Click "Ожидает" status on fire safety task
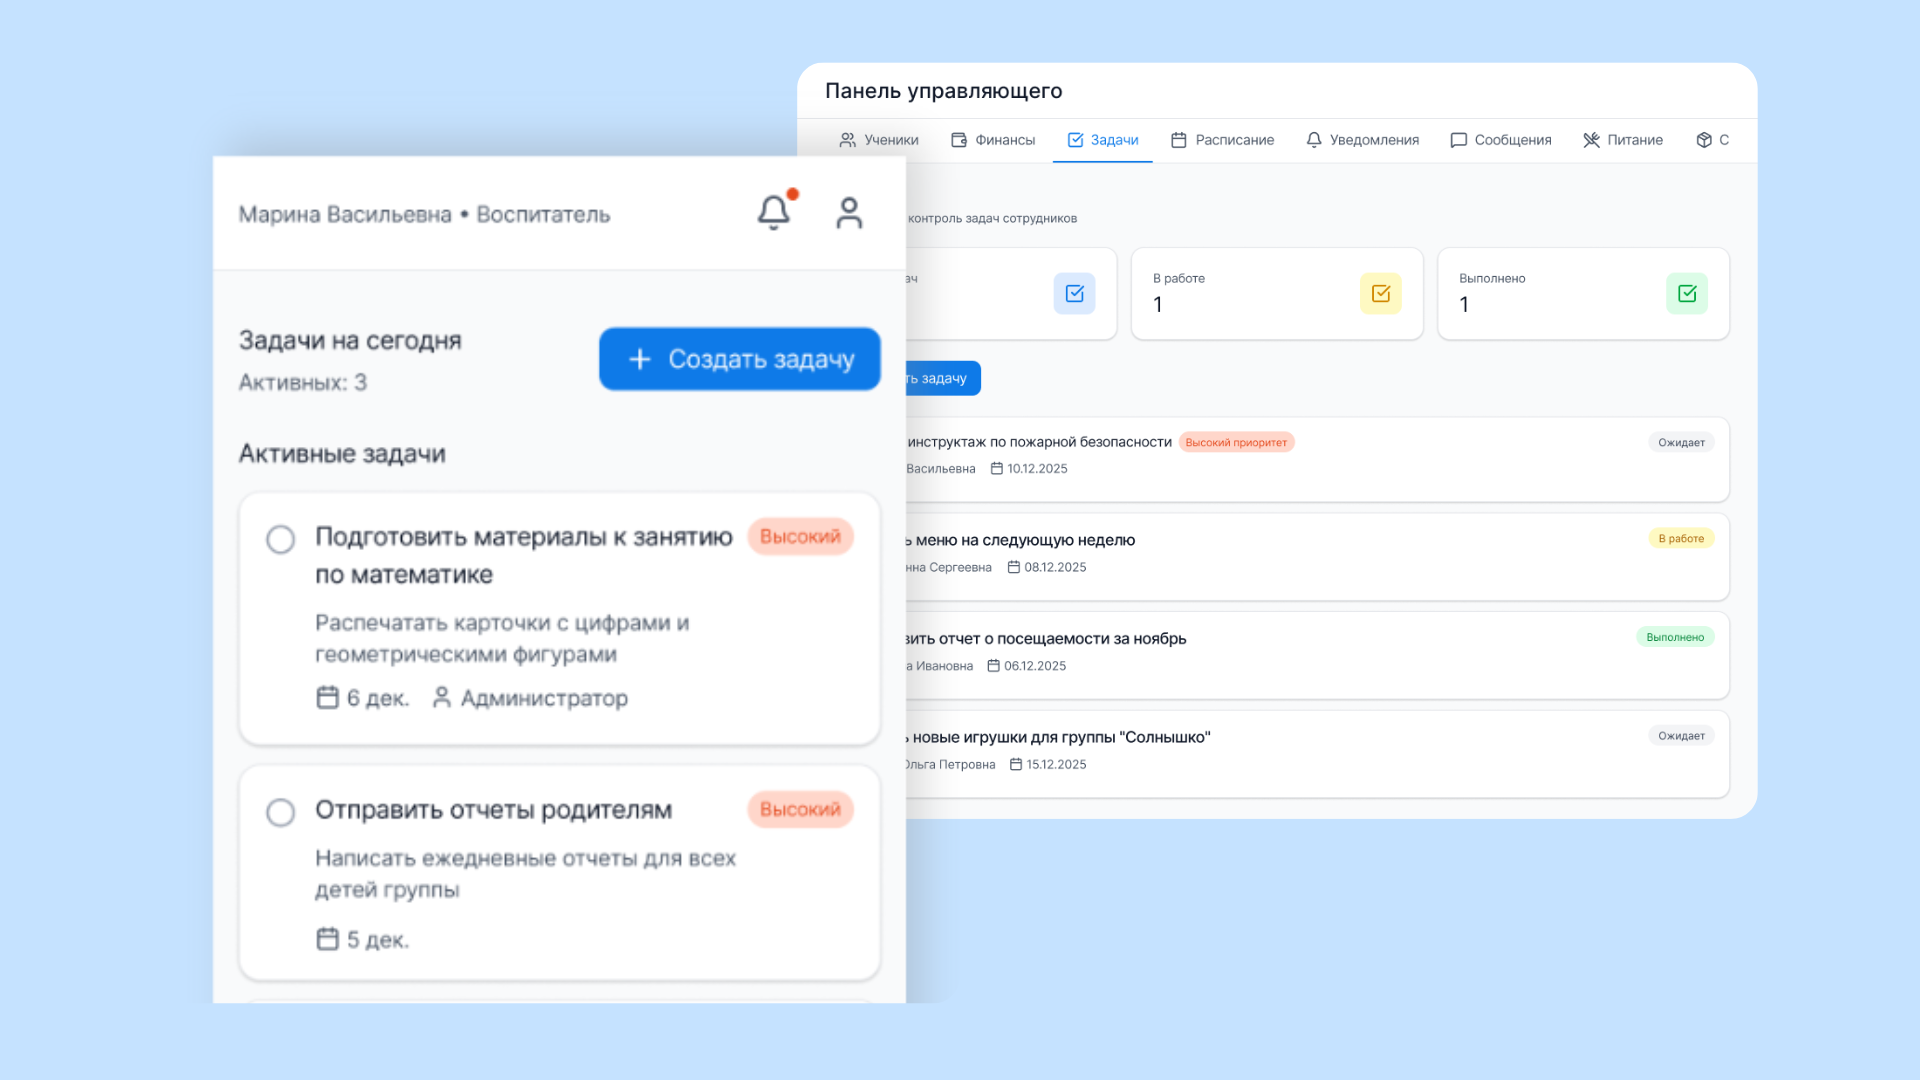This screenshot has height=1080, width=1920. [1681, 443]
